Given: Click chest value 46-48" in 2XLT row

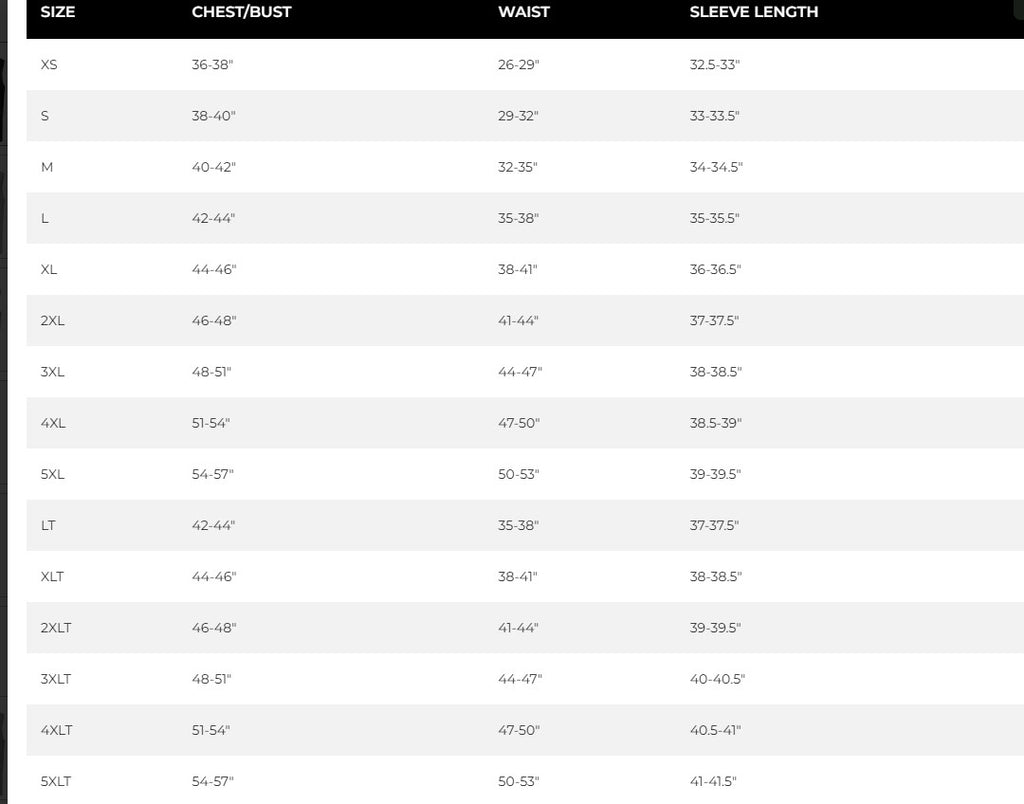Looking at the screenshot, I should [214, 628].
